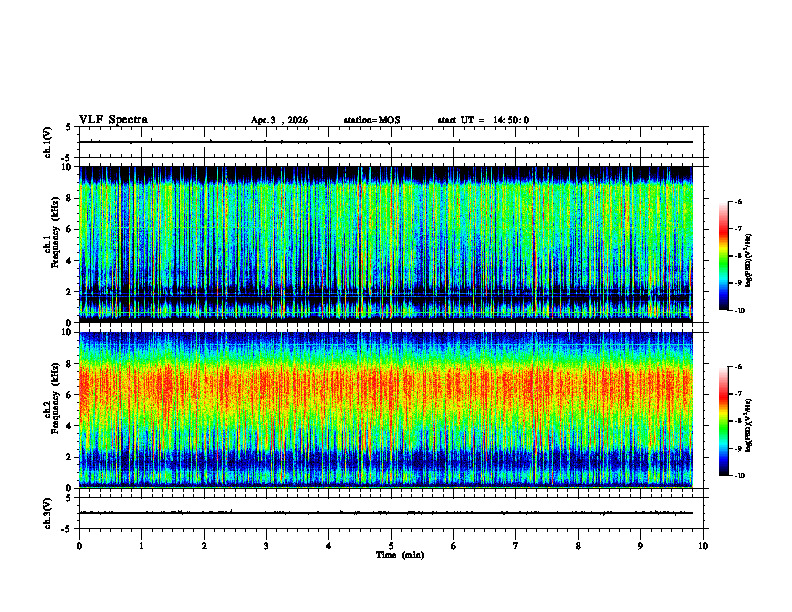The width and height of the screenshot is (792, 612).
Task: Click time axis tick label "5"
Action: (x=391, y=546)
